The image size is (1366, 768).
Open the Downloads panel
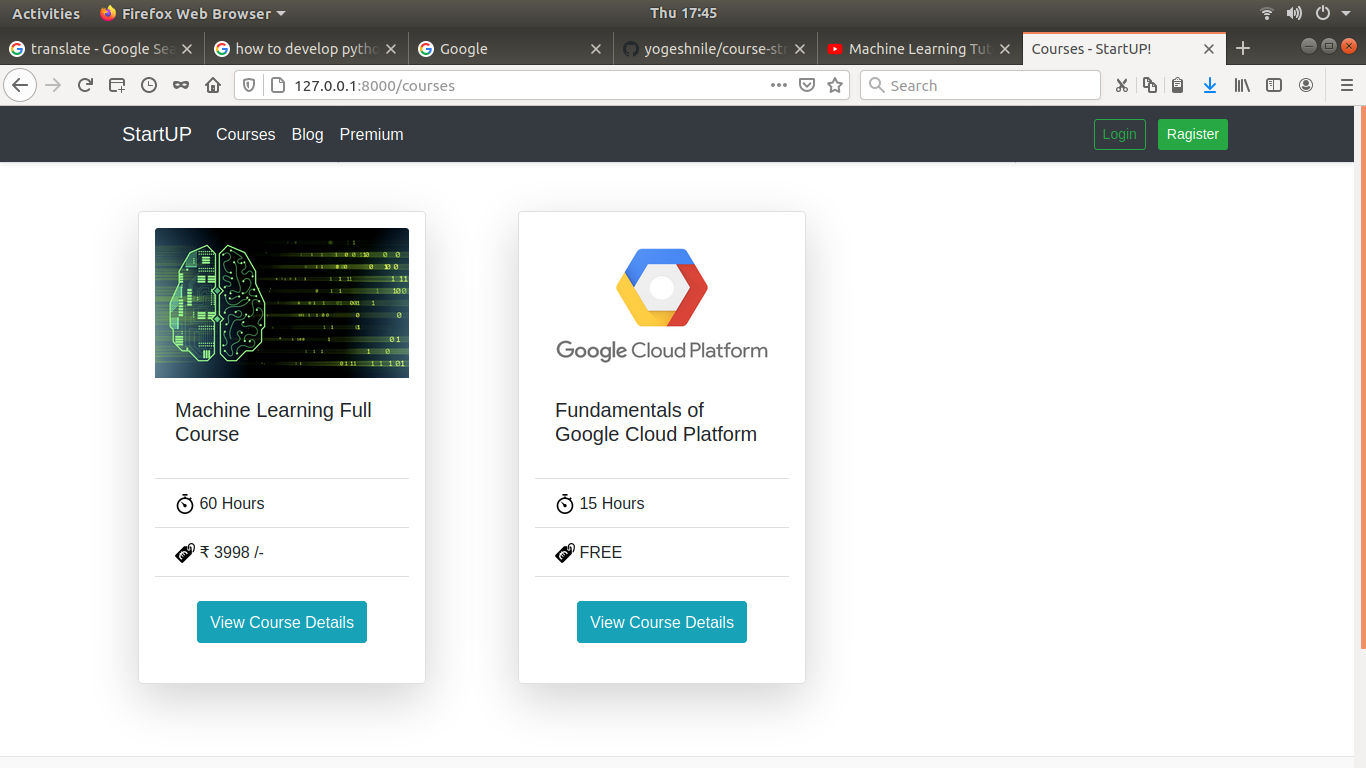pos(1210,85)
